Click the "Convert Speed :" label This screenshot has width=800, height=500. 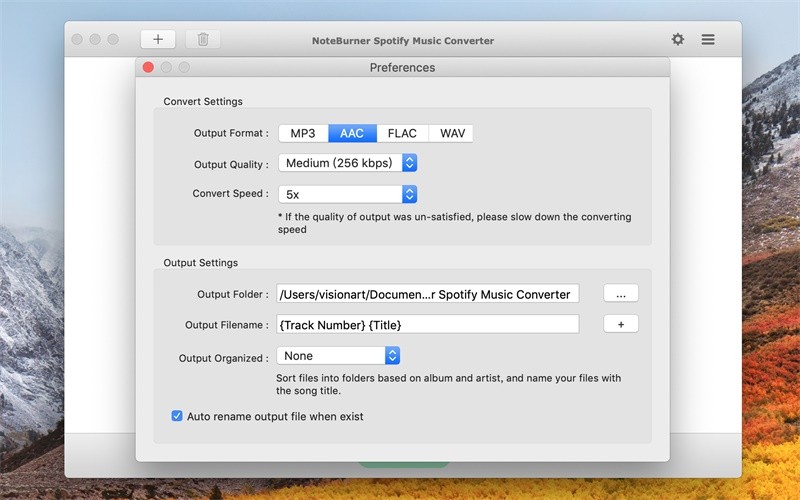coord(231,193)
